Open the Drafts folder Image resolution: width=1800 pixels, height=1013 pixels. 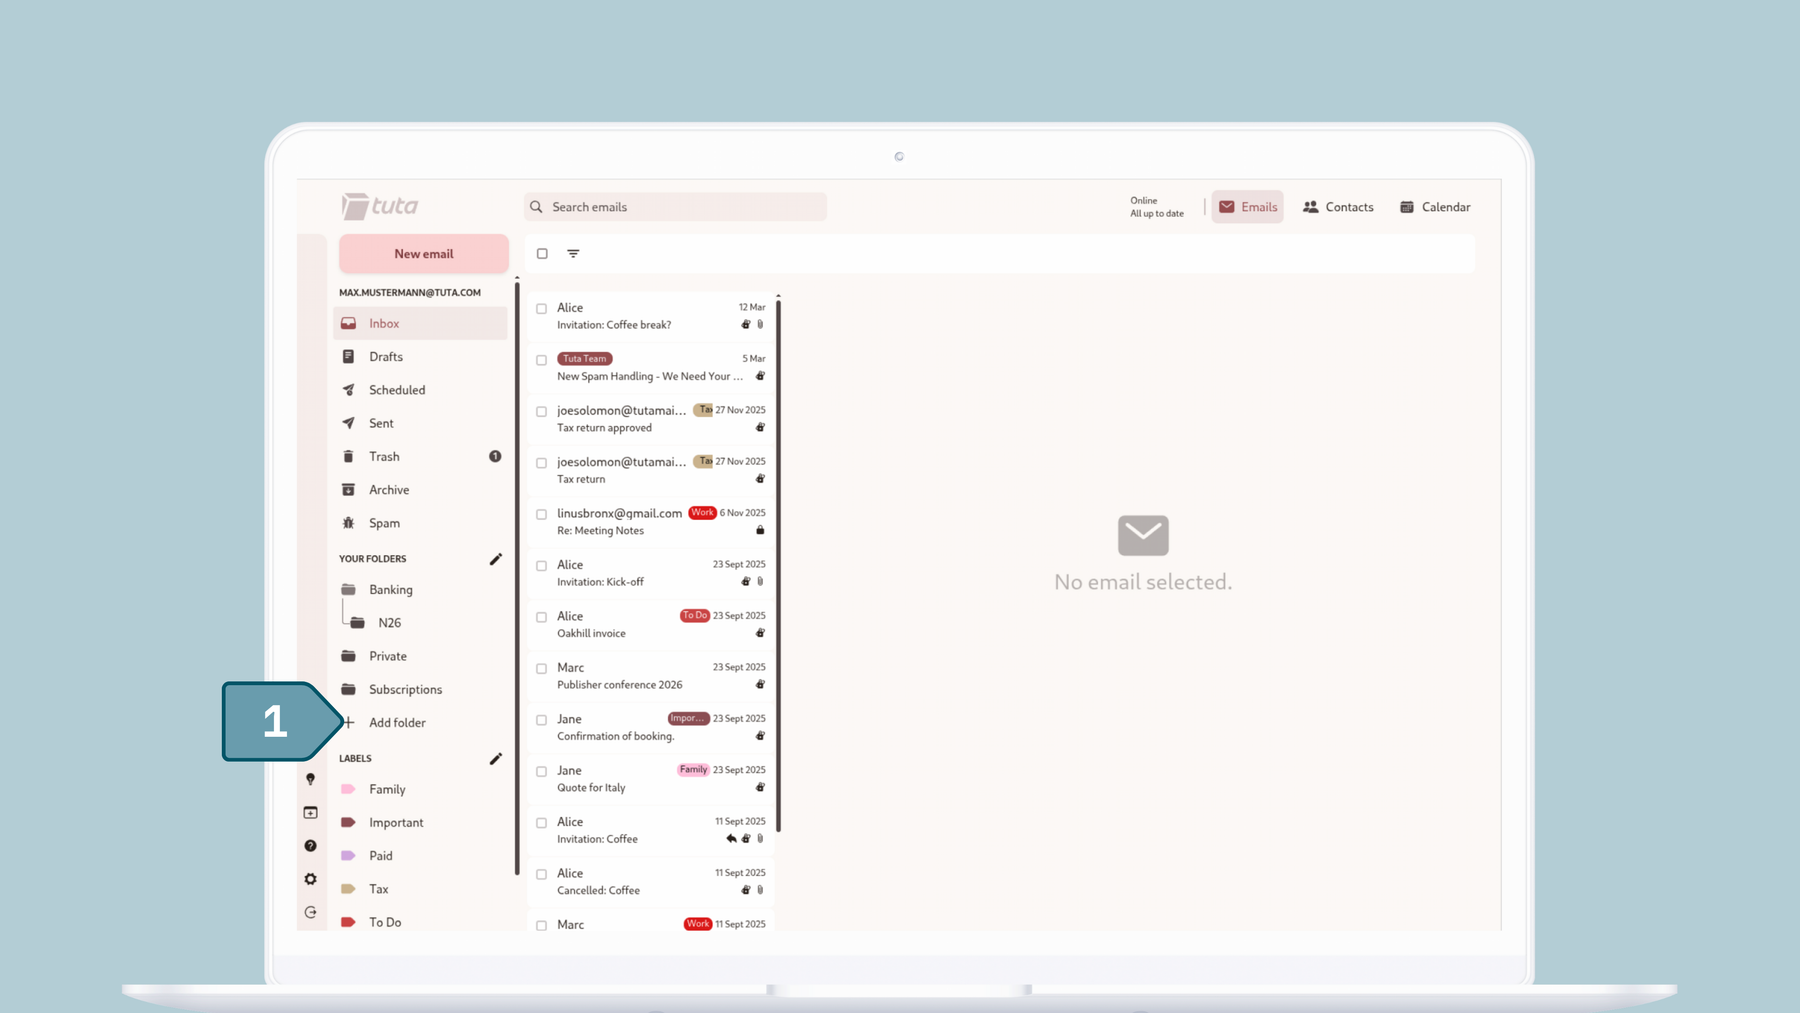[x=420, y=357]
